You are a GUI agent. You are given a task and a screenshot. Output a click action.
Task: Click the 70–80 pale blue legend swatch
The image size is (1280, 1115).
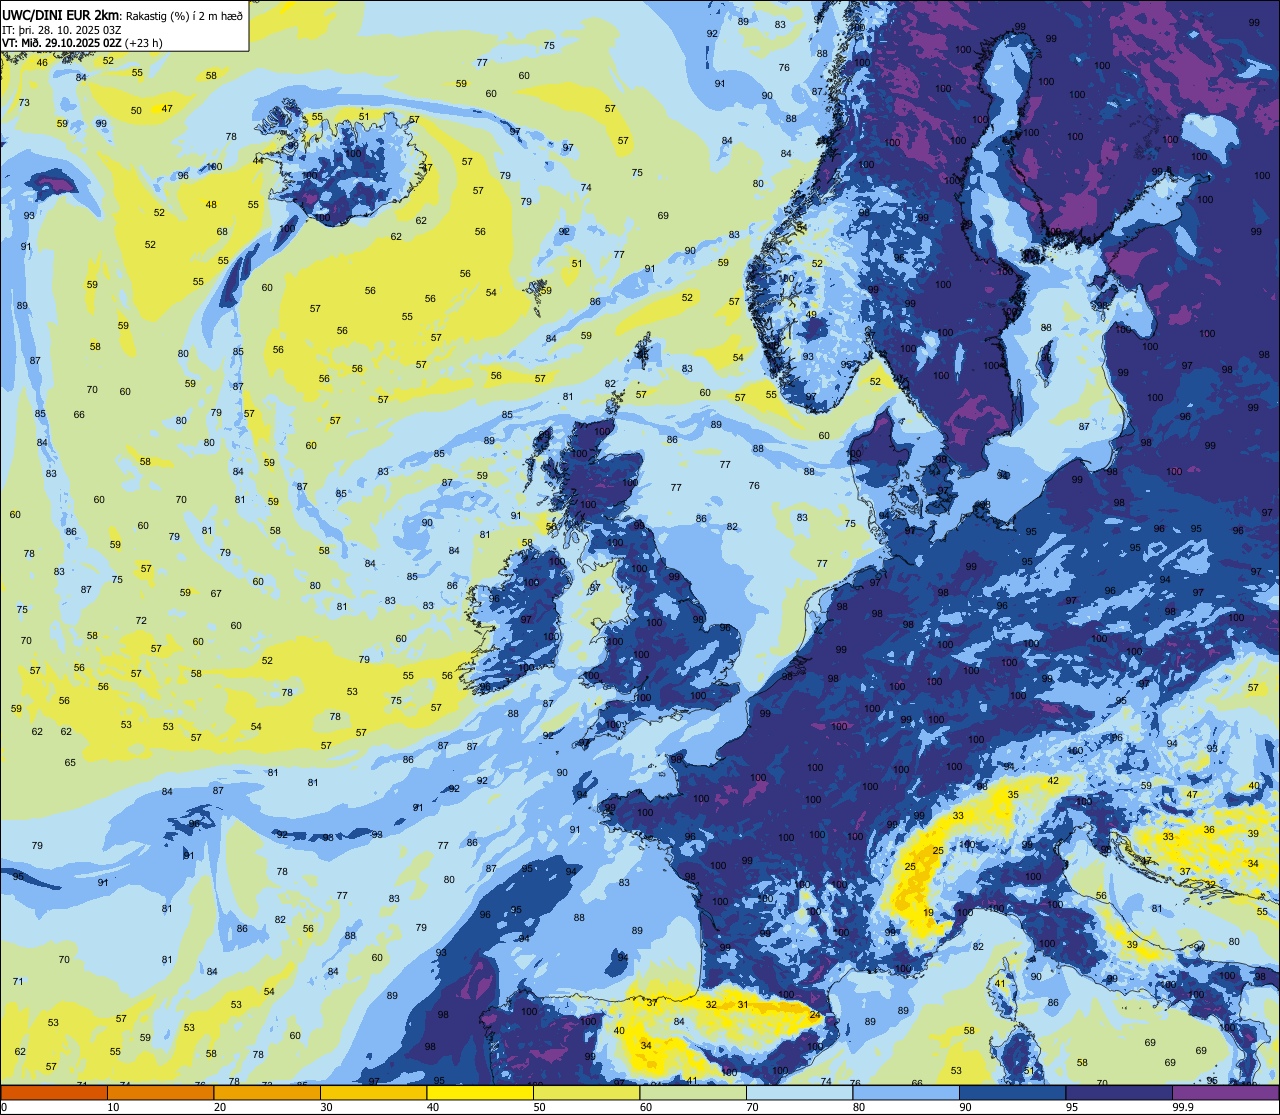tap(799, 1093)
